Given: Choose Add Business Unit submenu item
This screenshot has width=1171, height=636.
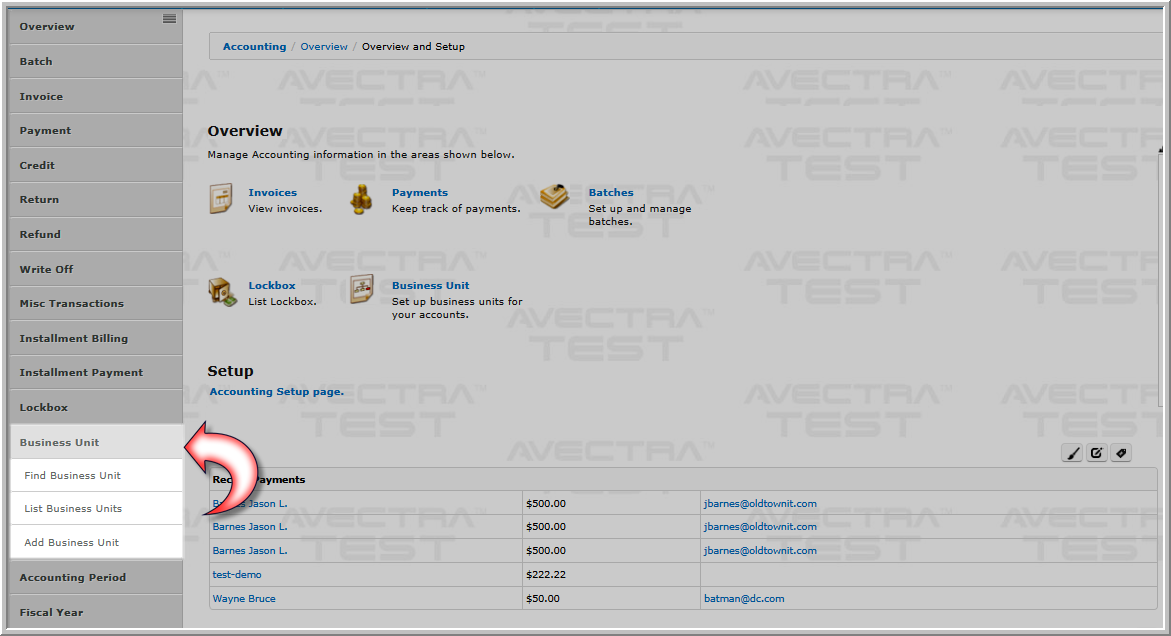Looking at the screenshot, I should pyautogui.click(x=96, y=542).
